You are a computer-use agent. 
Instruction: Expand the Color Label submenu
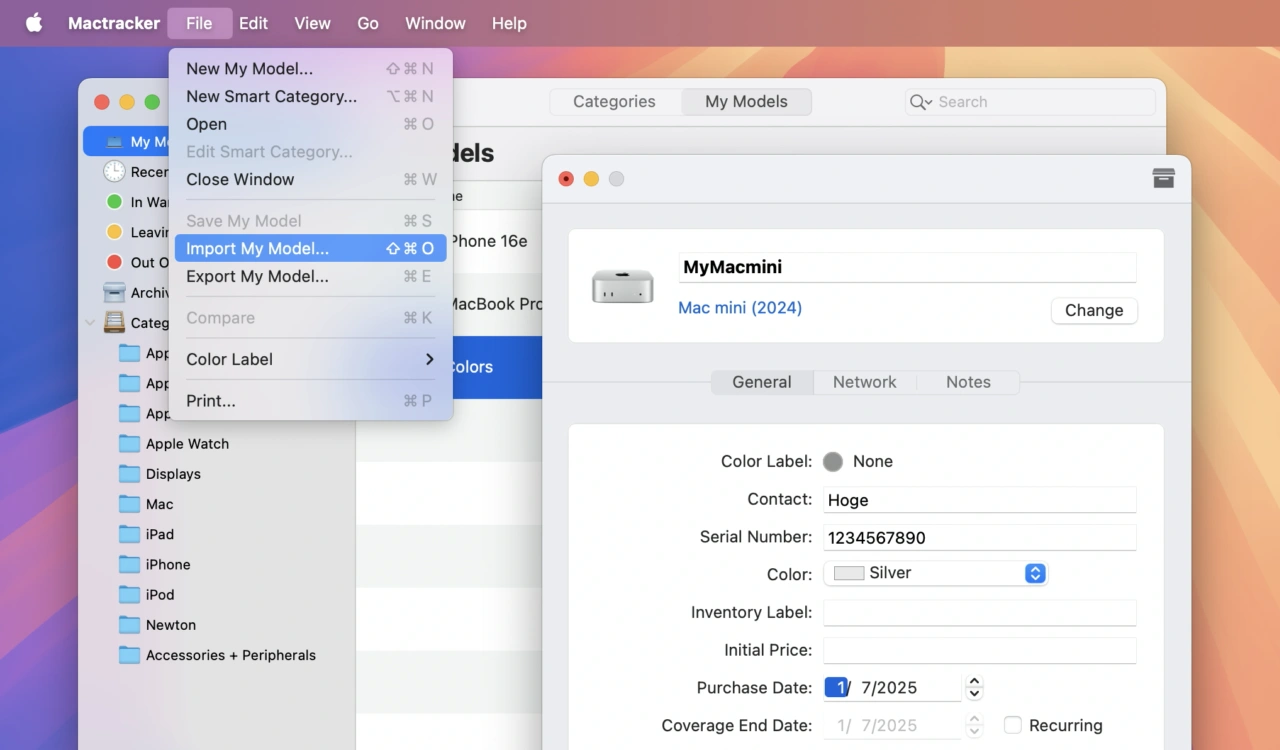pos(310,359)
